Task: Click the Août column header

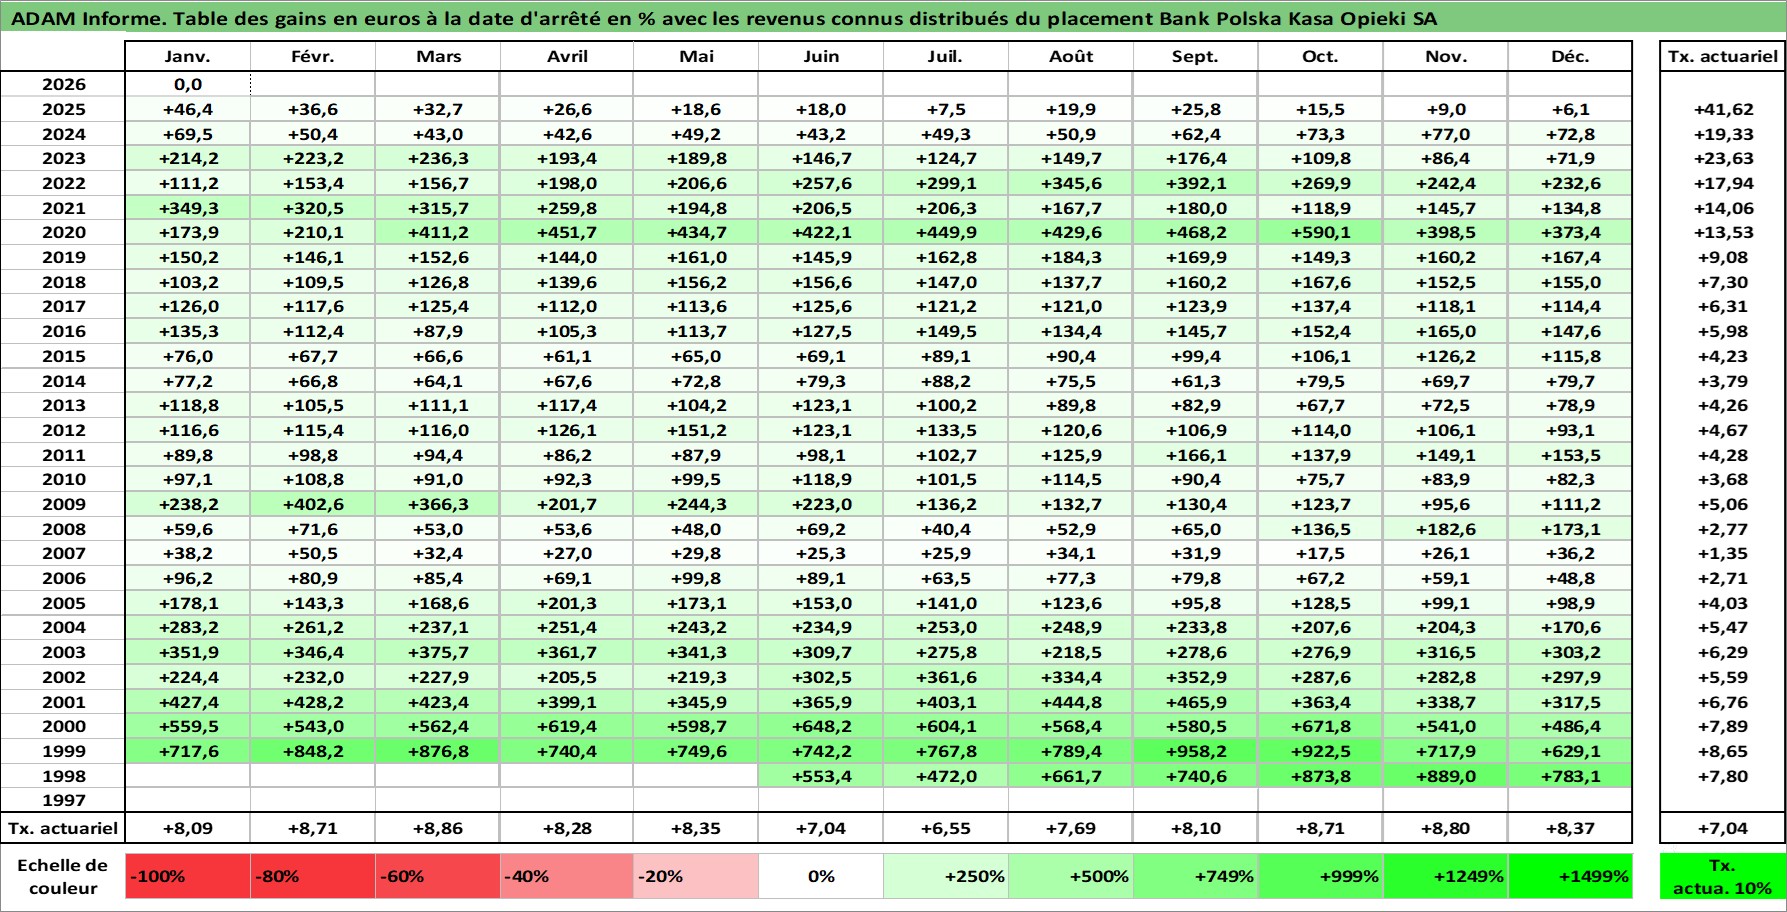Action: click(1071, 56)
